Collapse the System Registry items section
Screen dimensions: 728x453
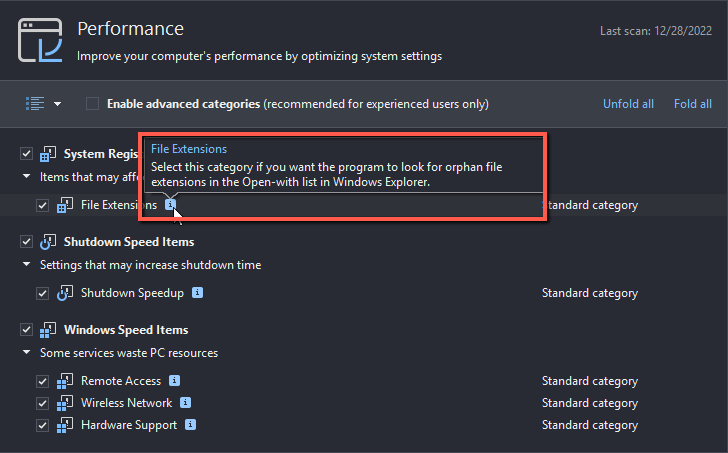(26, 176)
